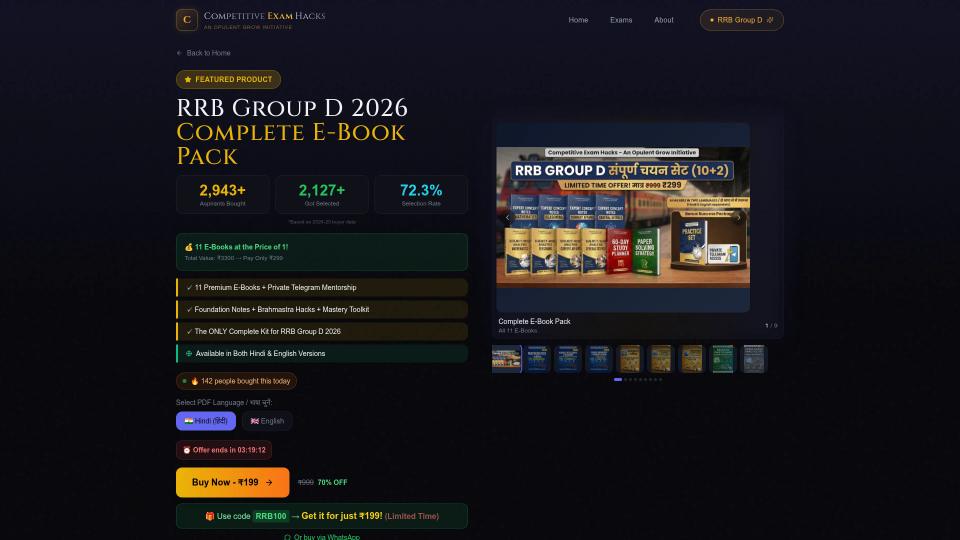This screenshot has height=540, width=960.
Task: Select the green cover carousel thumbnail
Action: click(x=722, y=359)
